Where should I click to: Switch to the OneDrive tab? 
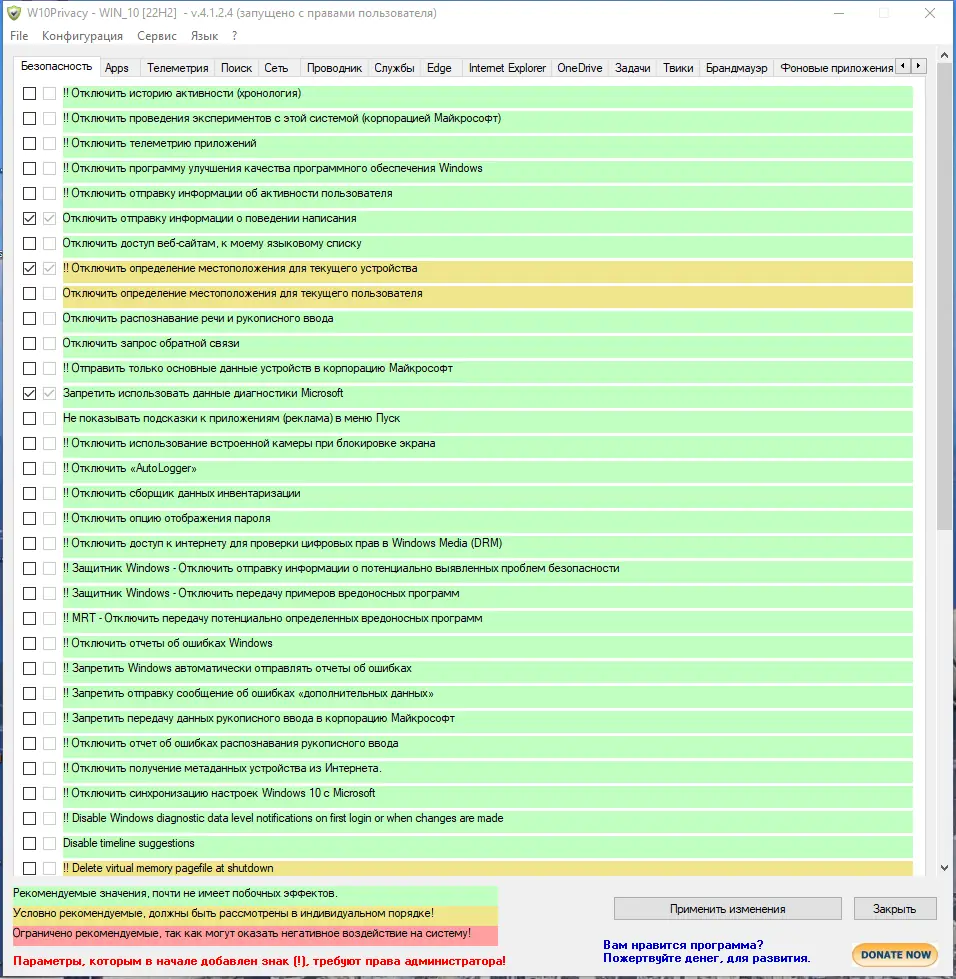579,68
